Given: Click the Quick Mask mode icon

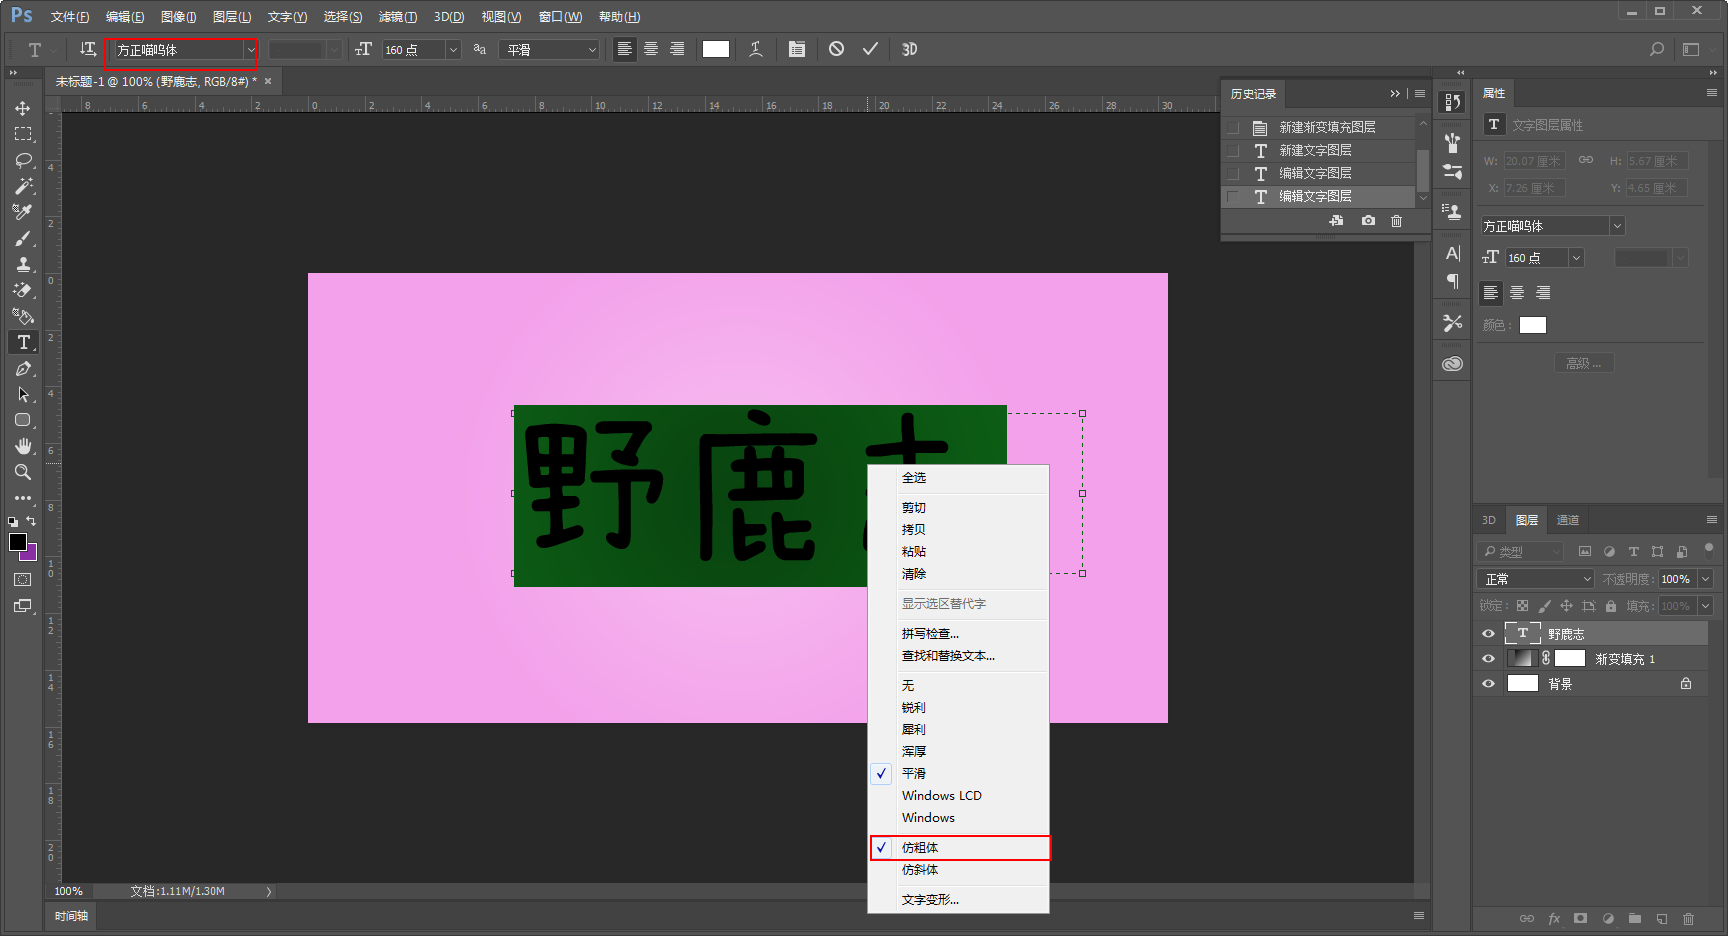Looking at the screenshot, I should 23,580.
